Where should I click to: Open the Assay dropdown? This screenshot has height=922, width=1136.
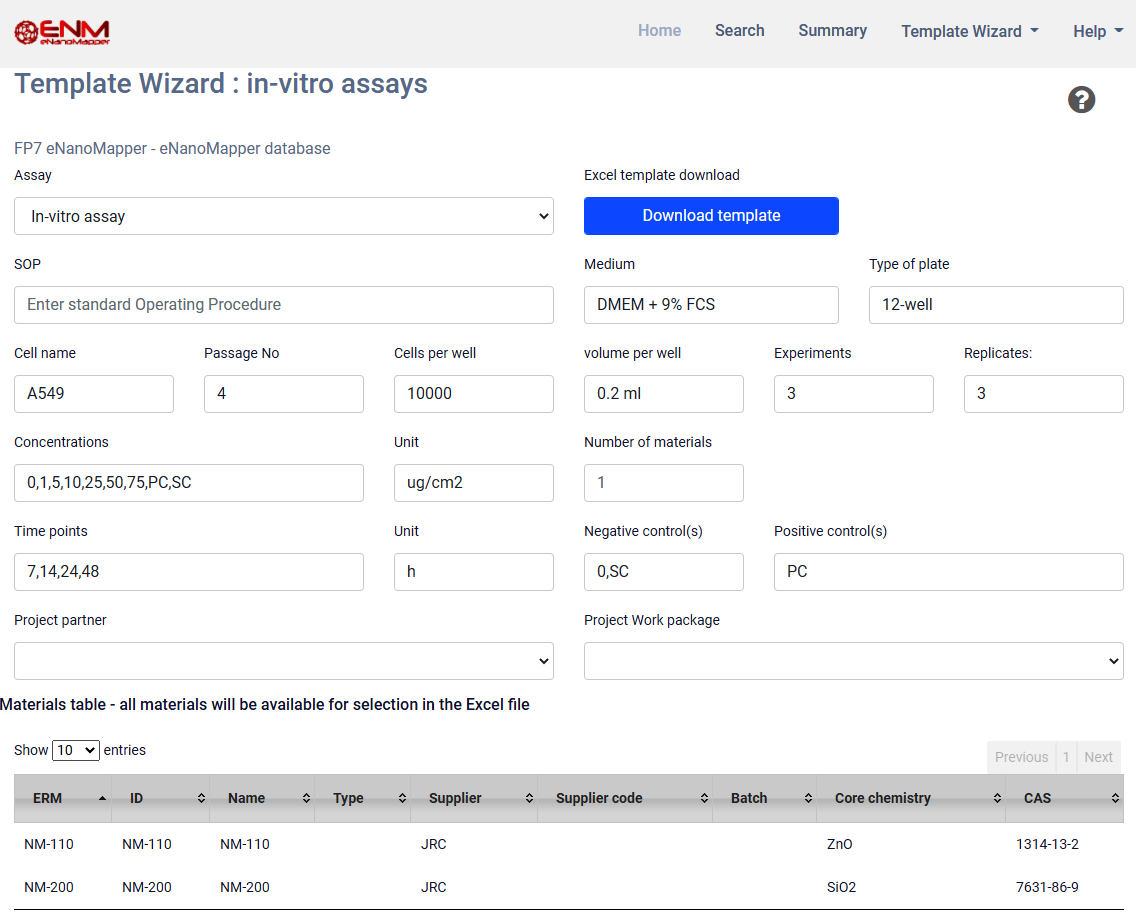tap(284, 216)
